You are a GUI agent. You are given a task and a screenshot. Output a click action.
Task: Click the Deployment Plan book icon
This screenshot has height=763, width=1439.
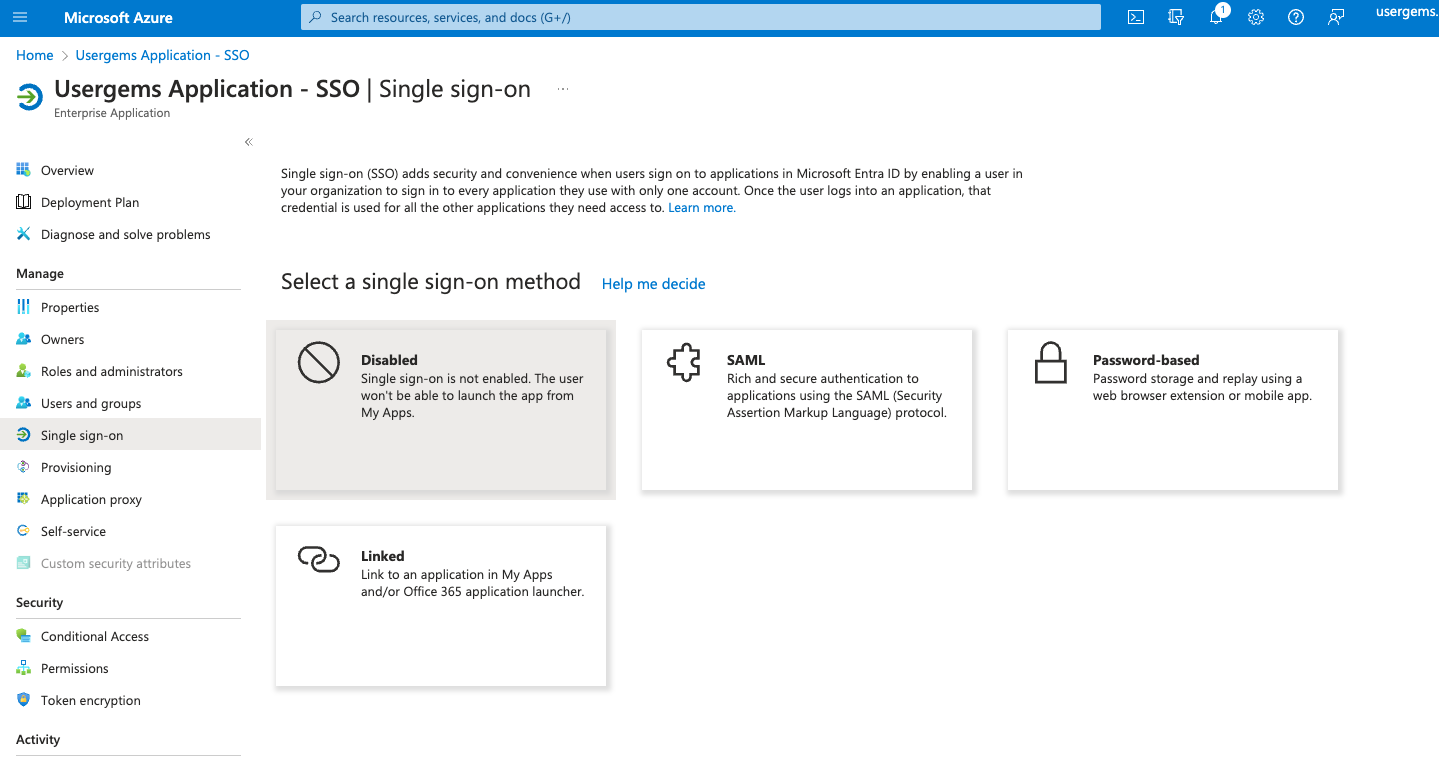[24, 202]
